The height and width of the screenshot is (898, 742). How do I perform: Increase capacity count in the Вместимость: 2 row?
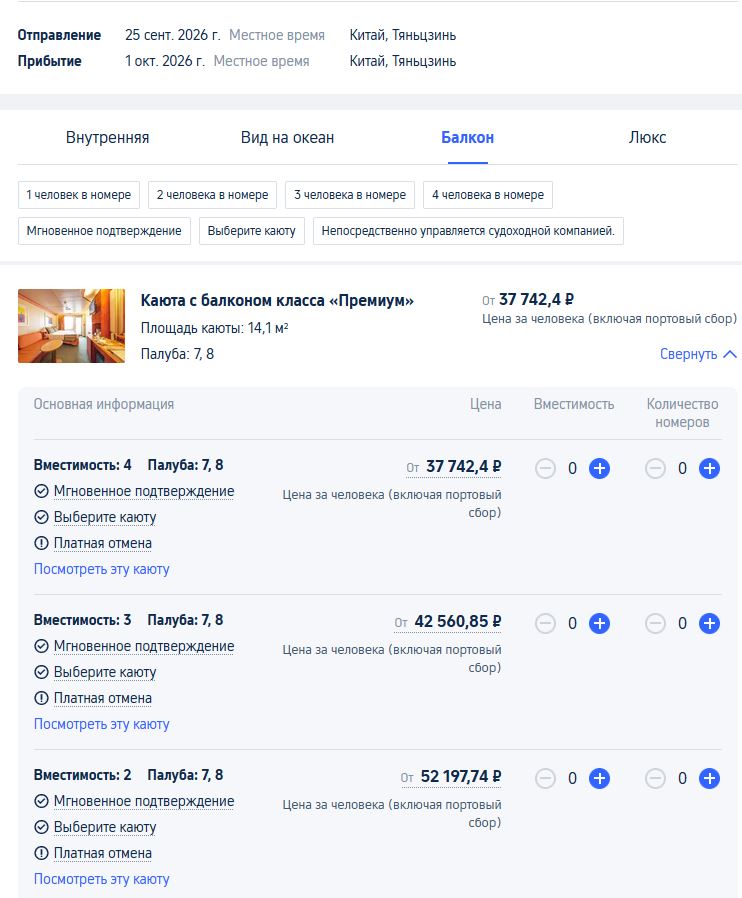(x=599, y=778)
